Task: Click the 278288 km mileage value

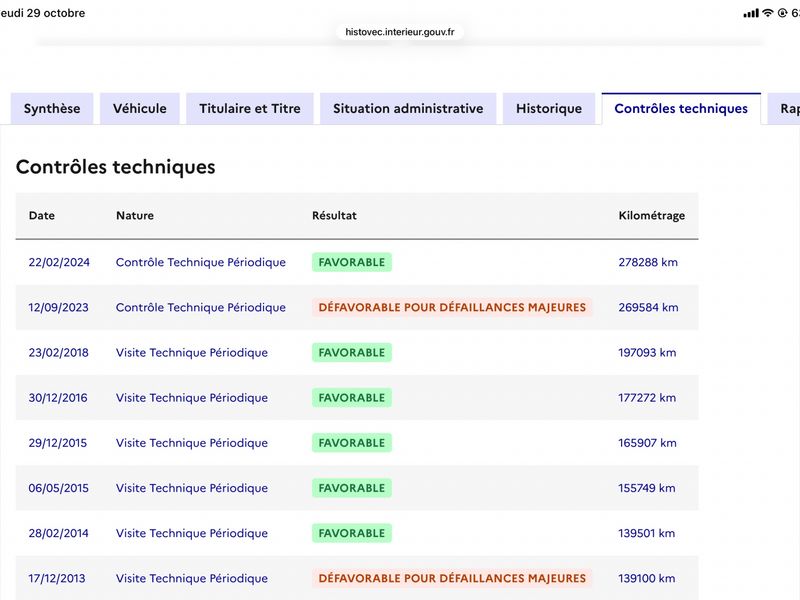Action: pyautogui.click(x=648, y=262)
